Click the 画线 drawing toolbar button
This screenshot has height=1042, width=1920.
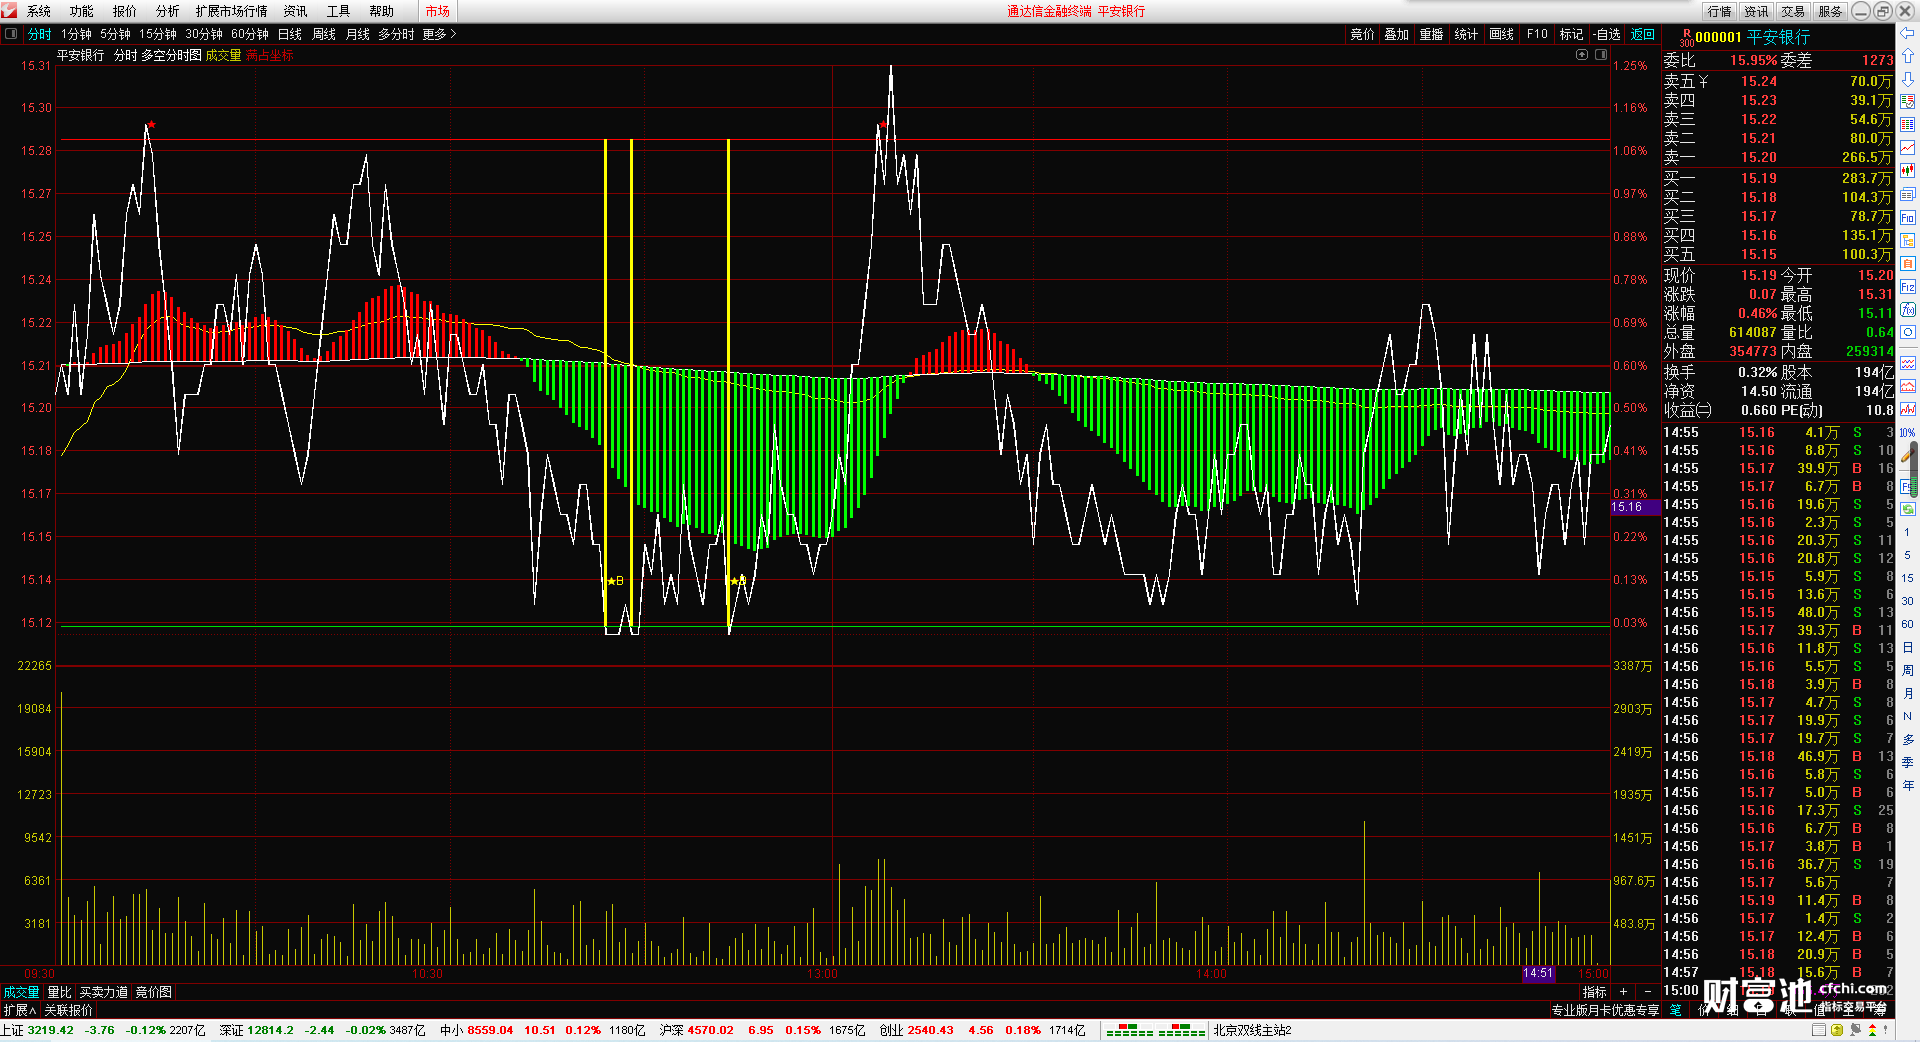(1501, 34)
